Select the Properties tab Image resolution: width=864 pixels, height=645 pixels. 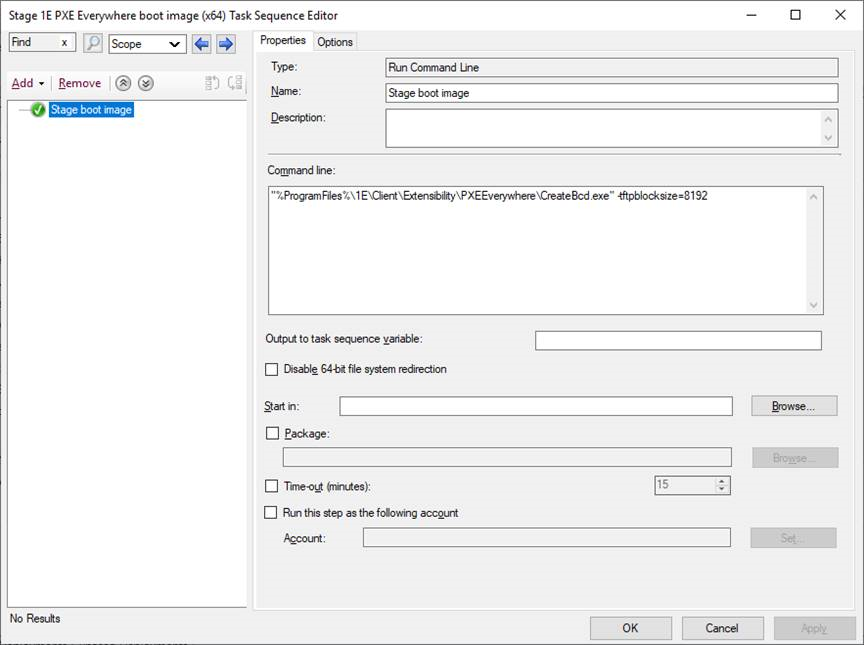pos(283,40)
